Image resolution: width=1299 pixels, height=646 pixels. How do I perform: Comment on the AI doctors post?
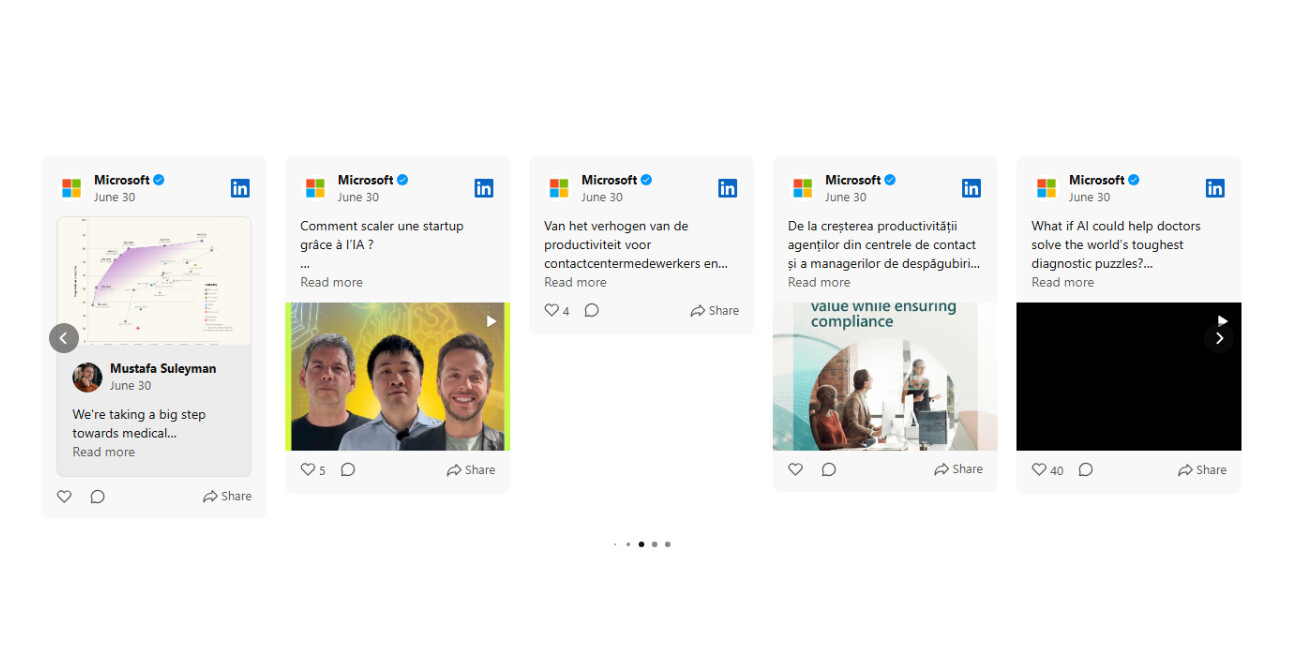[x=1085, y=469]
